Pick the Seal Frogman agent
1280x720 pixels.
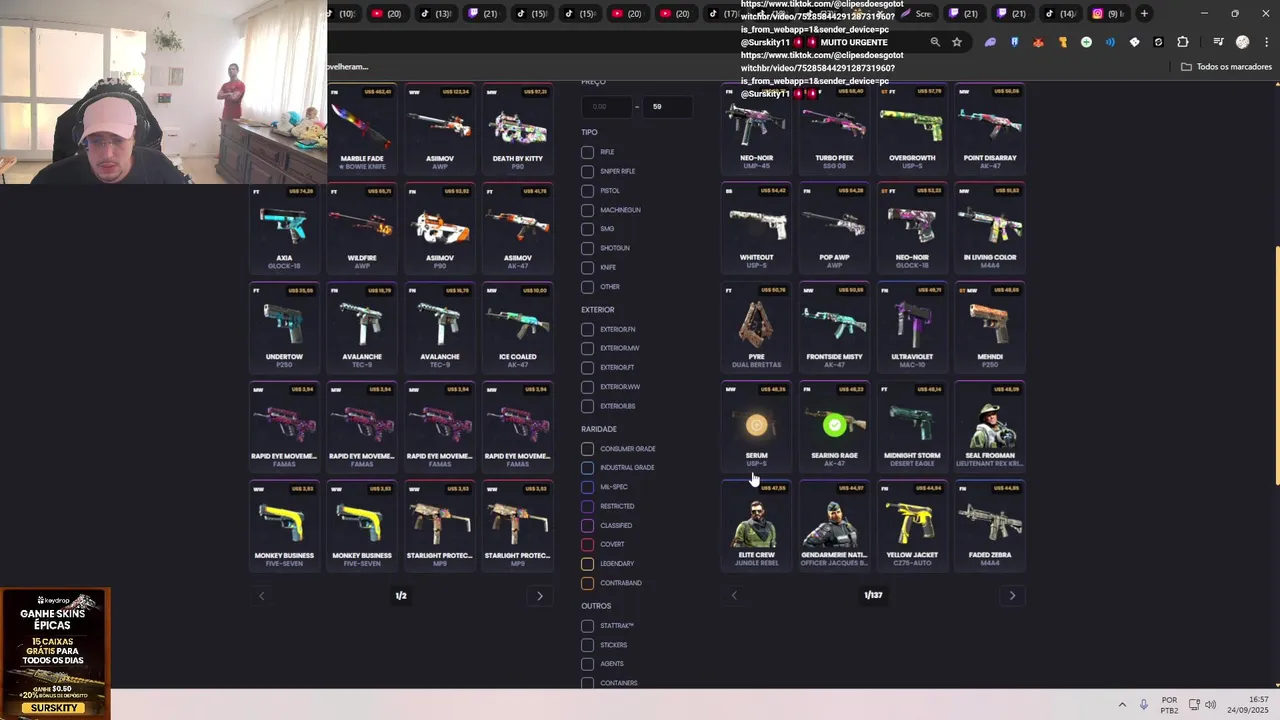pyautogui.click(x=990, y=425)
